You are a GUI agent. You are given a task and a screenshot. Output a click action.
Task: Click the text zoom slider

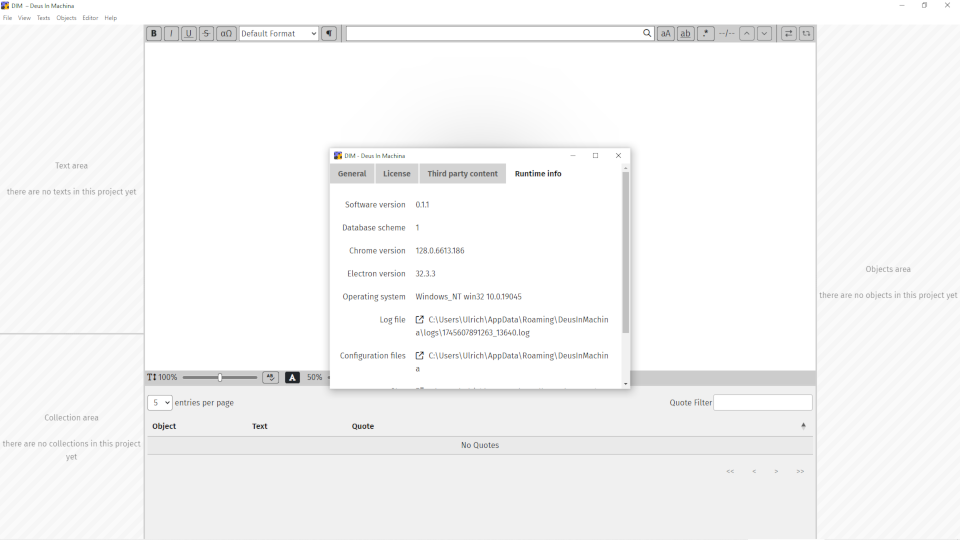pyautogui.click(x=220, y=378)
